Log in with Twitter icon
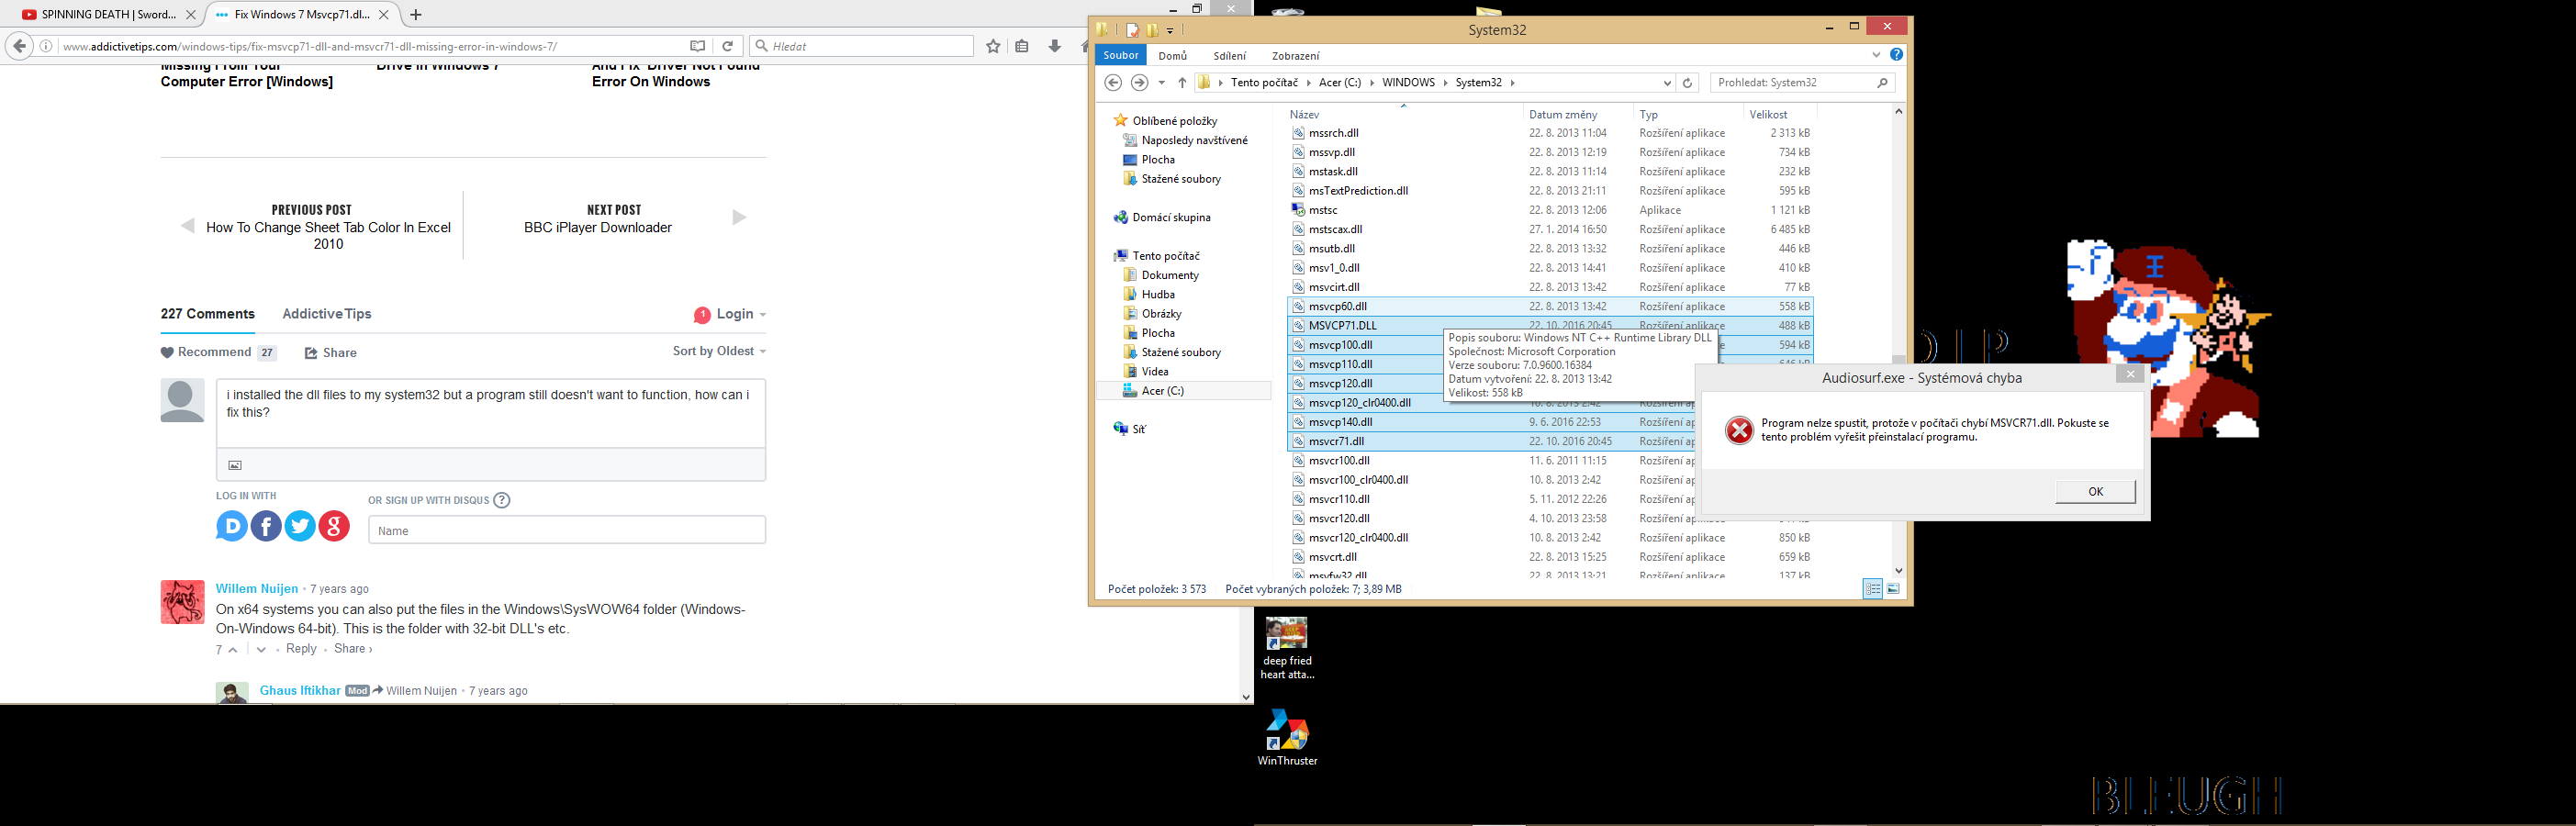2576x826 pixels. (300, 526)
